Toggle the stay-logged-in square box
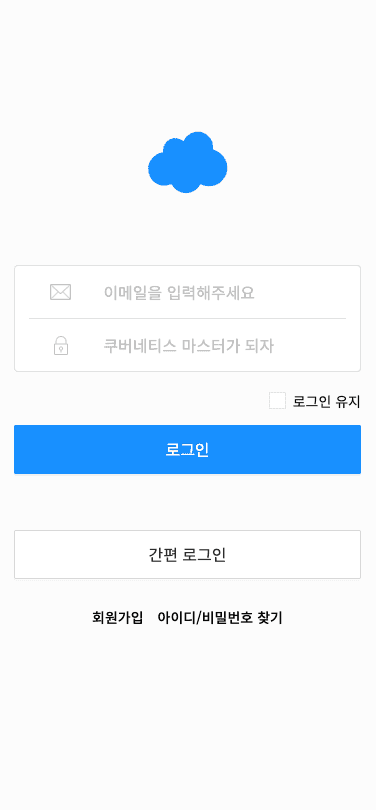This screenshot has width=376, height=810. [x=277, y=401]
